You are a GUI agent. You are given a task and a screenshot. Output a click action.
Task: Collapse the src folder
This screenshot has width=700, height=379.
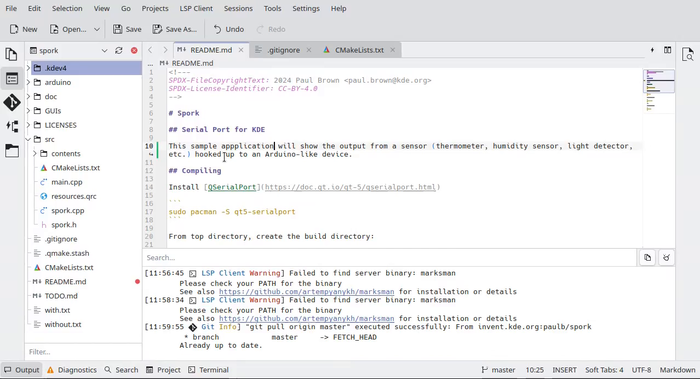pos(29,139)
